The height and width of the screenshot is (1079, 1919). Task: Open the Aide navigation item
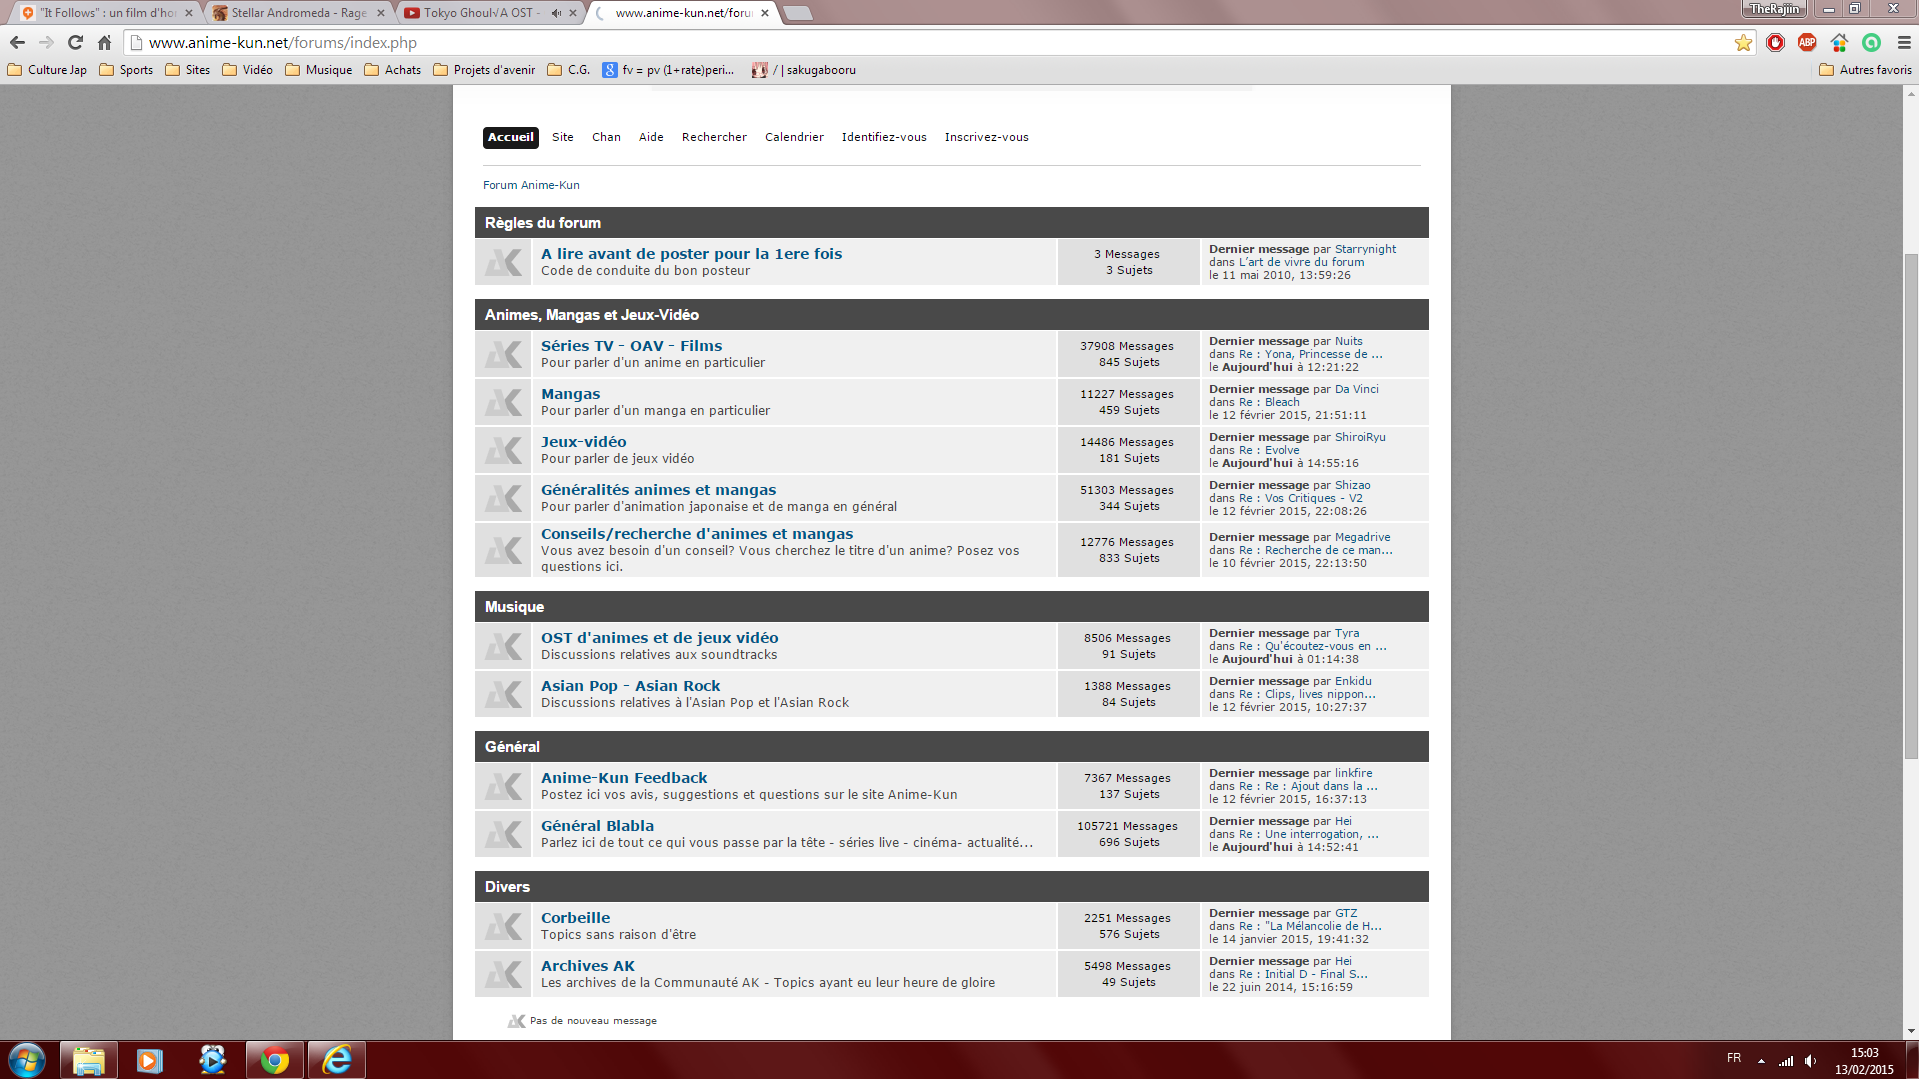click(x=651, y=137)
